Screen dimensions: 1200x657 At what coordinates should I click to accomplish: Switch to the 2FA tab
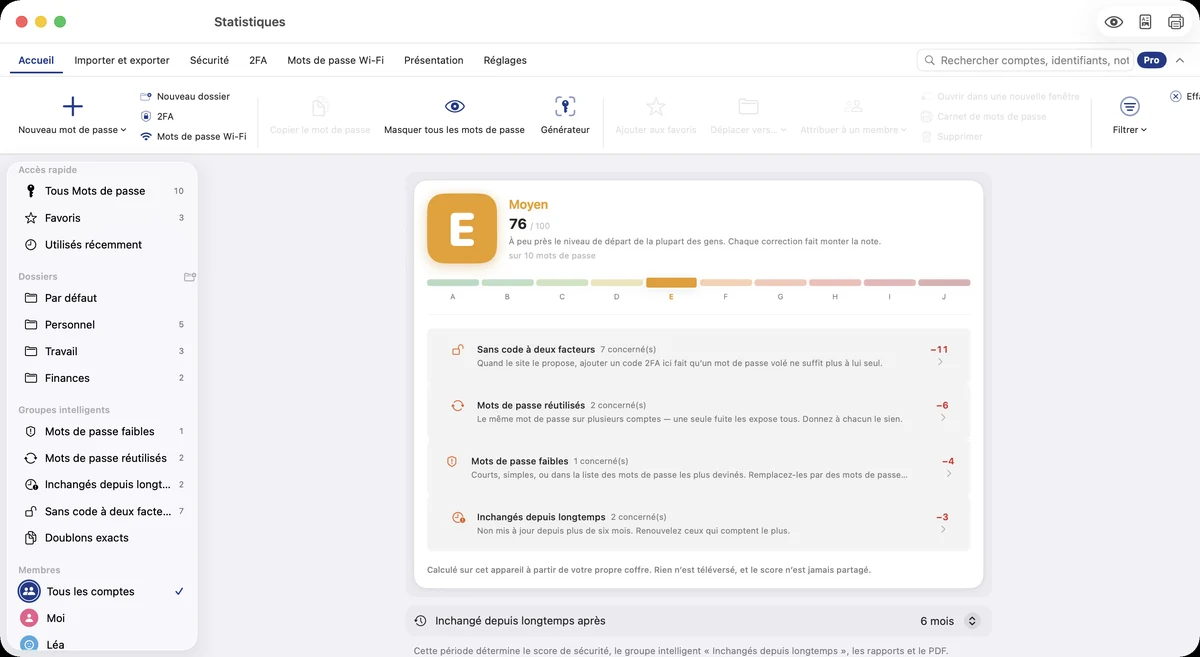pyautogui.click(x=258, y=60)
